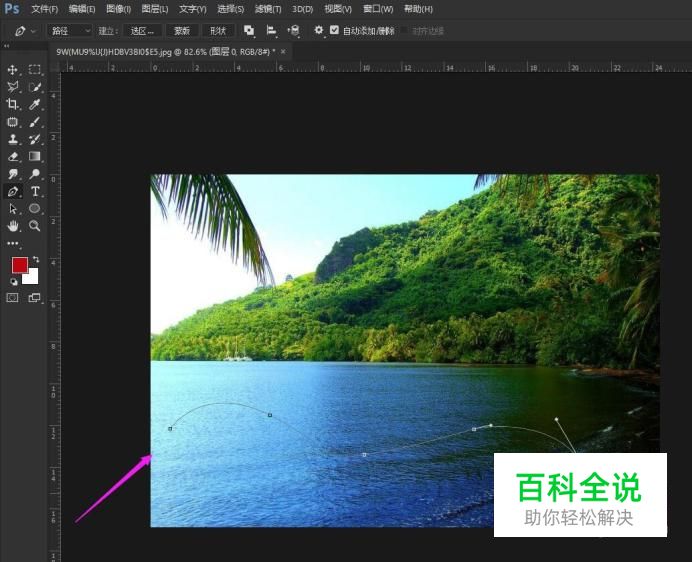Open the edit toolbar ellipsis
The height and width of the screenshot is (562, 692).
click(13, 243)
